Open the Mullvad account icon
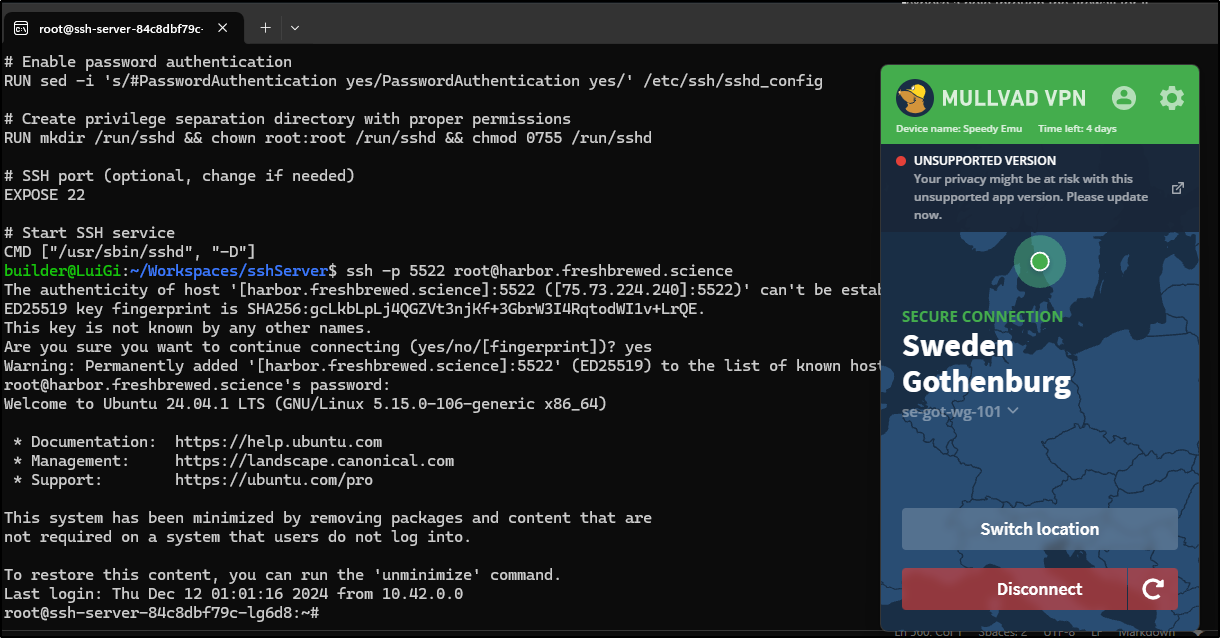The height and width of the screenshot is (638, 1220). tap(1124, 98)
